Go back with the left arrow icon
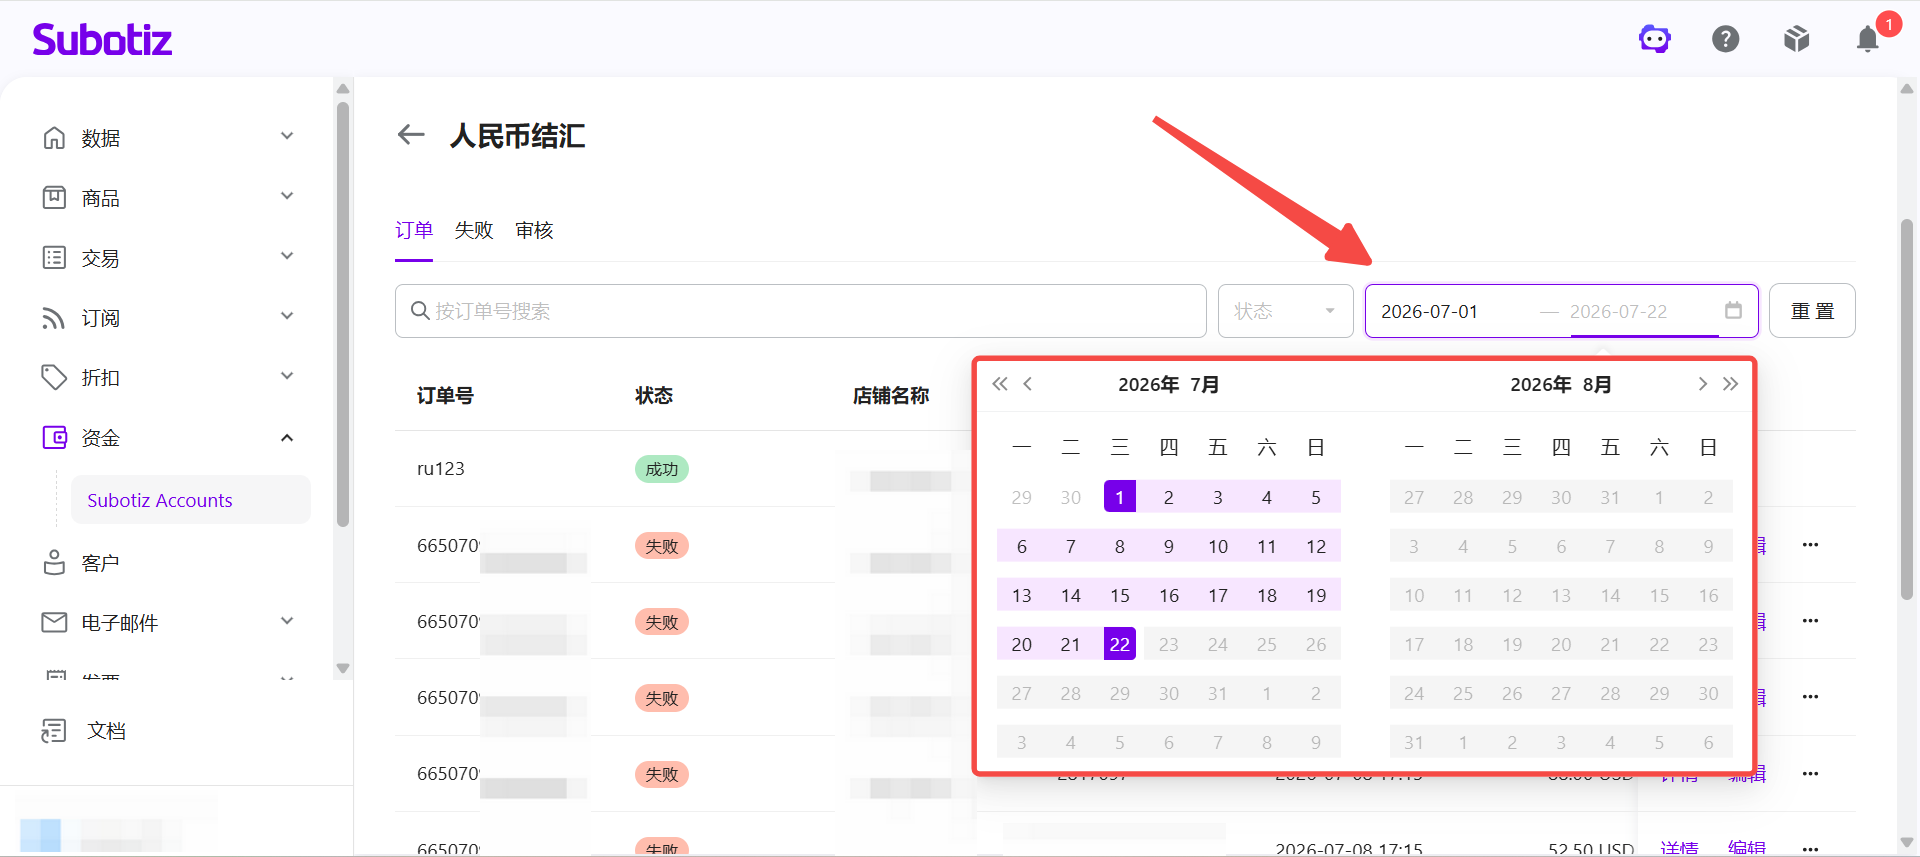1920x857 pixels. [x=411, y=134]
